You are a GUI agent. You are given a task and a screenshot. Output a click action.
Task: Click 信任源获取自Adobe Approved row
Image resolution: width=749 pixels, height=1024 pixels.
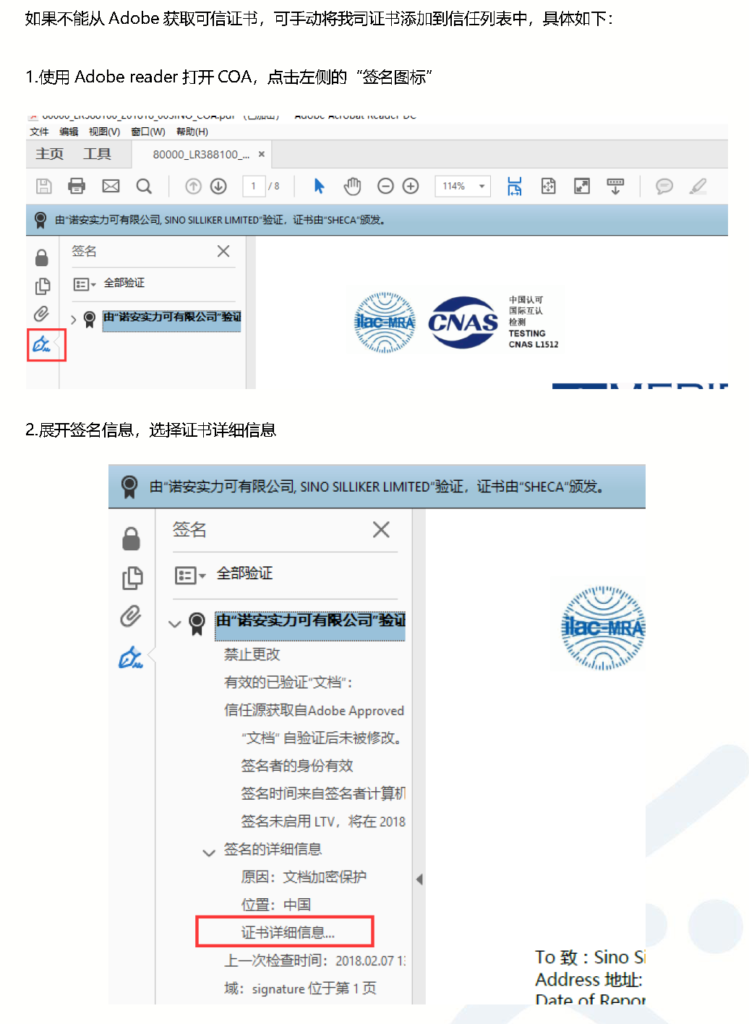click(314, 711)
